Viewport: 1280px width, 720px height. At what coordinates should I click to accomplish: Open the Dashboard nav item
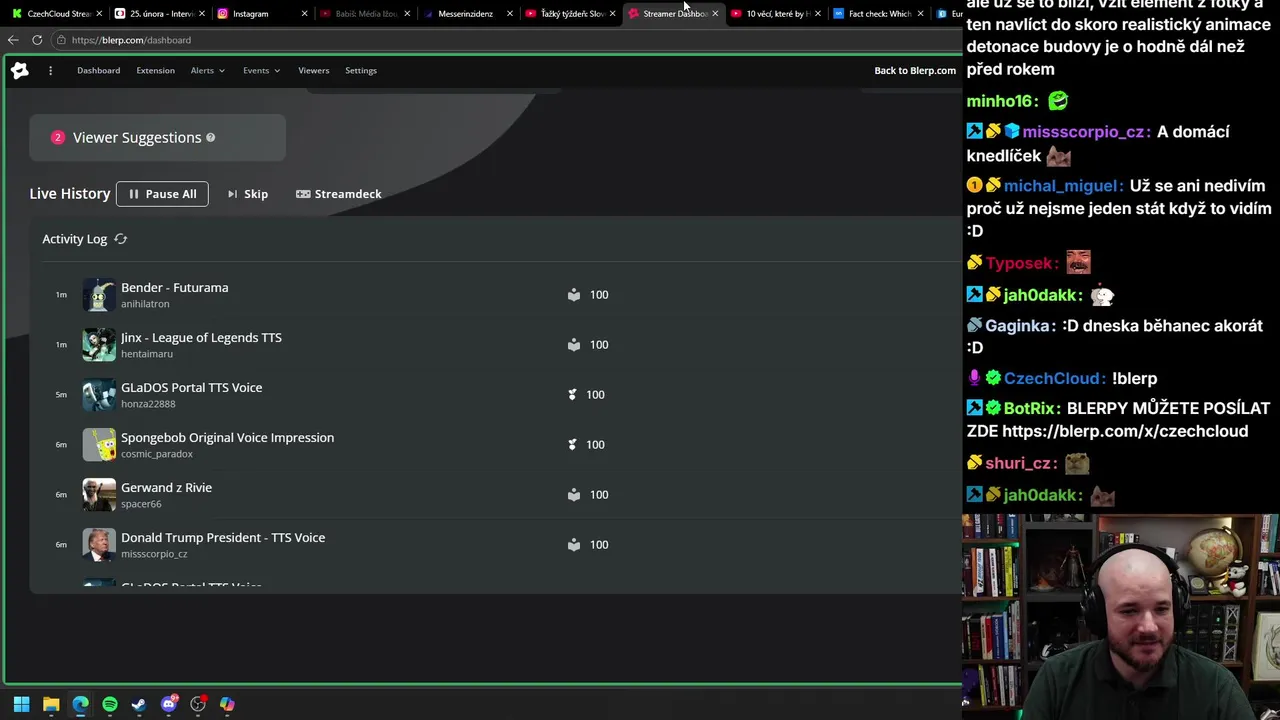tap(98, 70)
